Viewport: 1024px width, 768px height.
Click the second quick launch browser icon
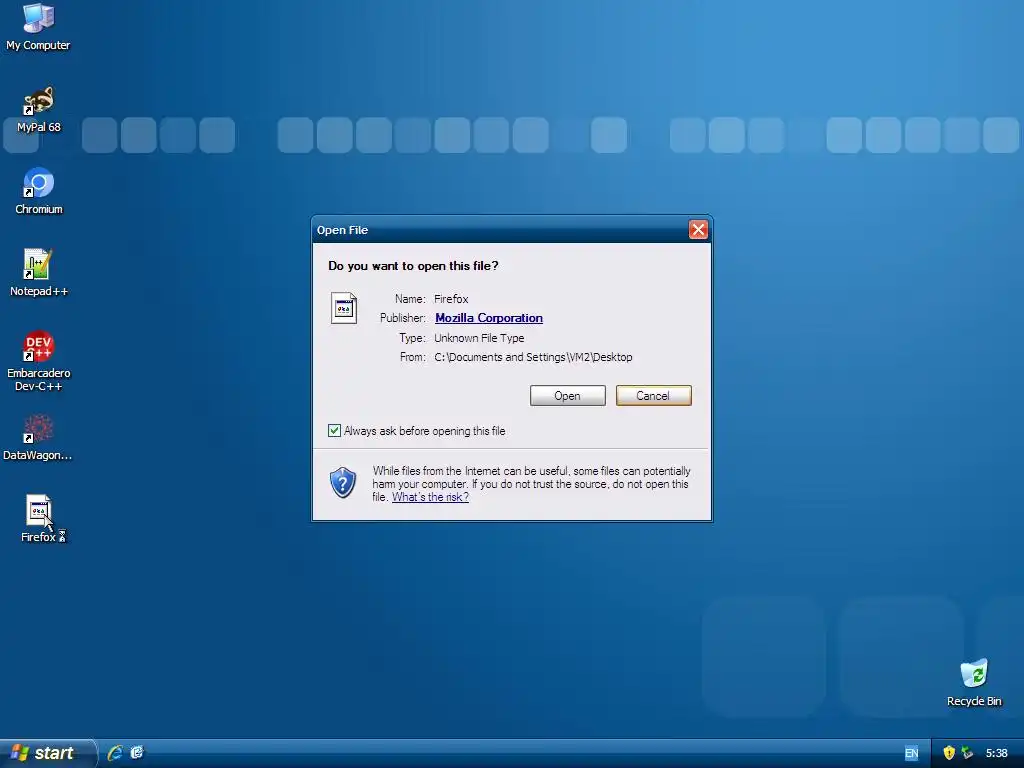click(137, 753)
